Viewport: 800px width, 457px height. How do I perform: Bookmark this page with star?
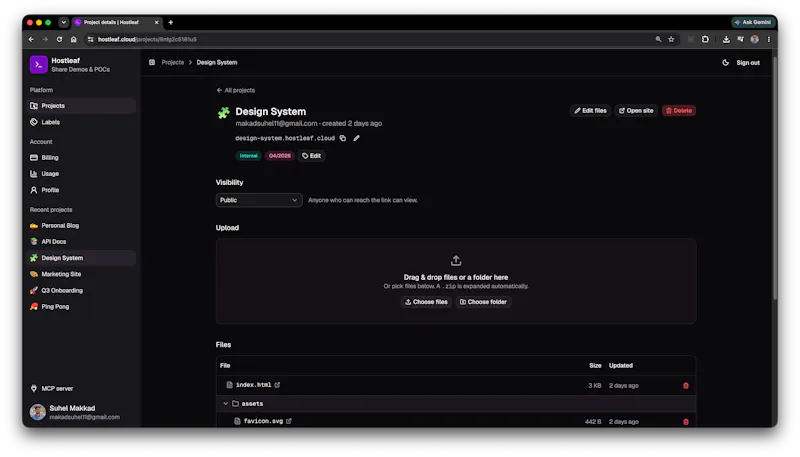671,39
